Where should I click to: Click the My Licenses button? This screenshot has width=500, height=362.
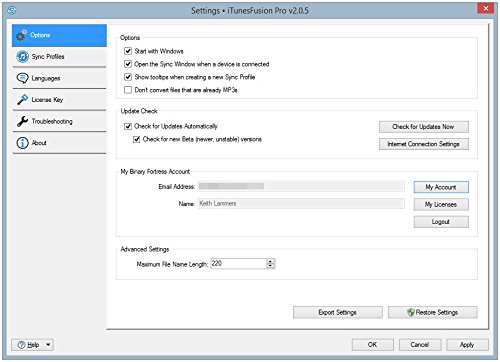(441, 204)
